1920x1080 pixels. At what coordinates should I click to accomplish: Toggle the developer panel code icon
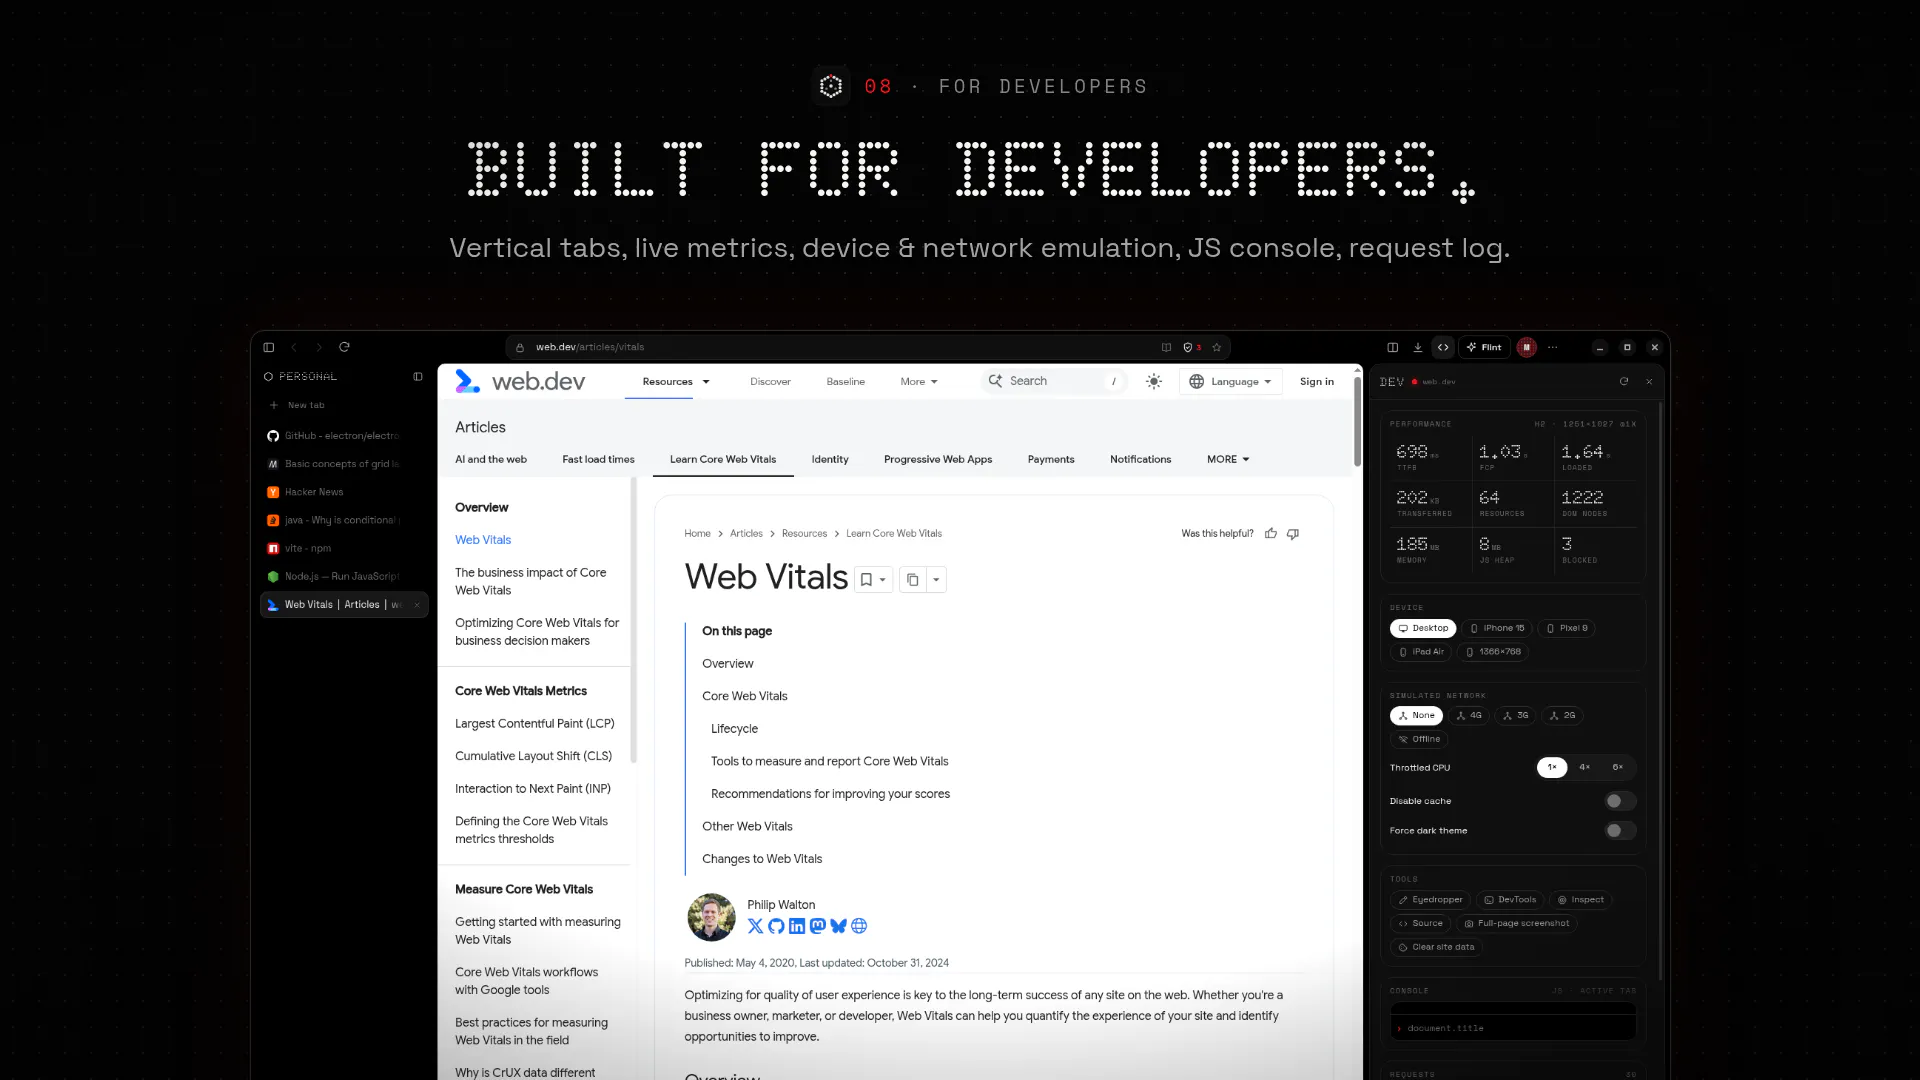coord(1443,347)
